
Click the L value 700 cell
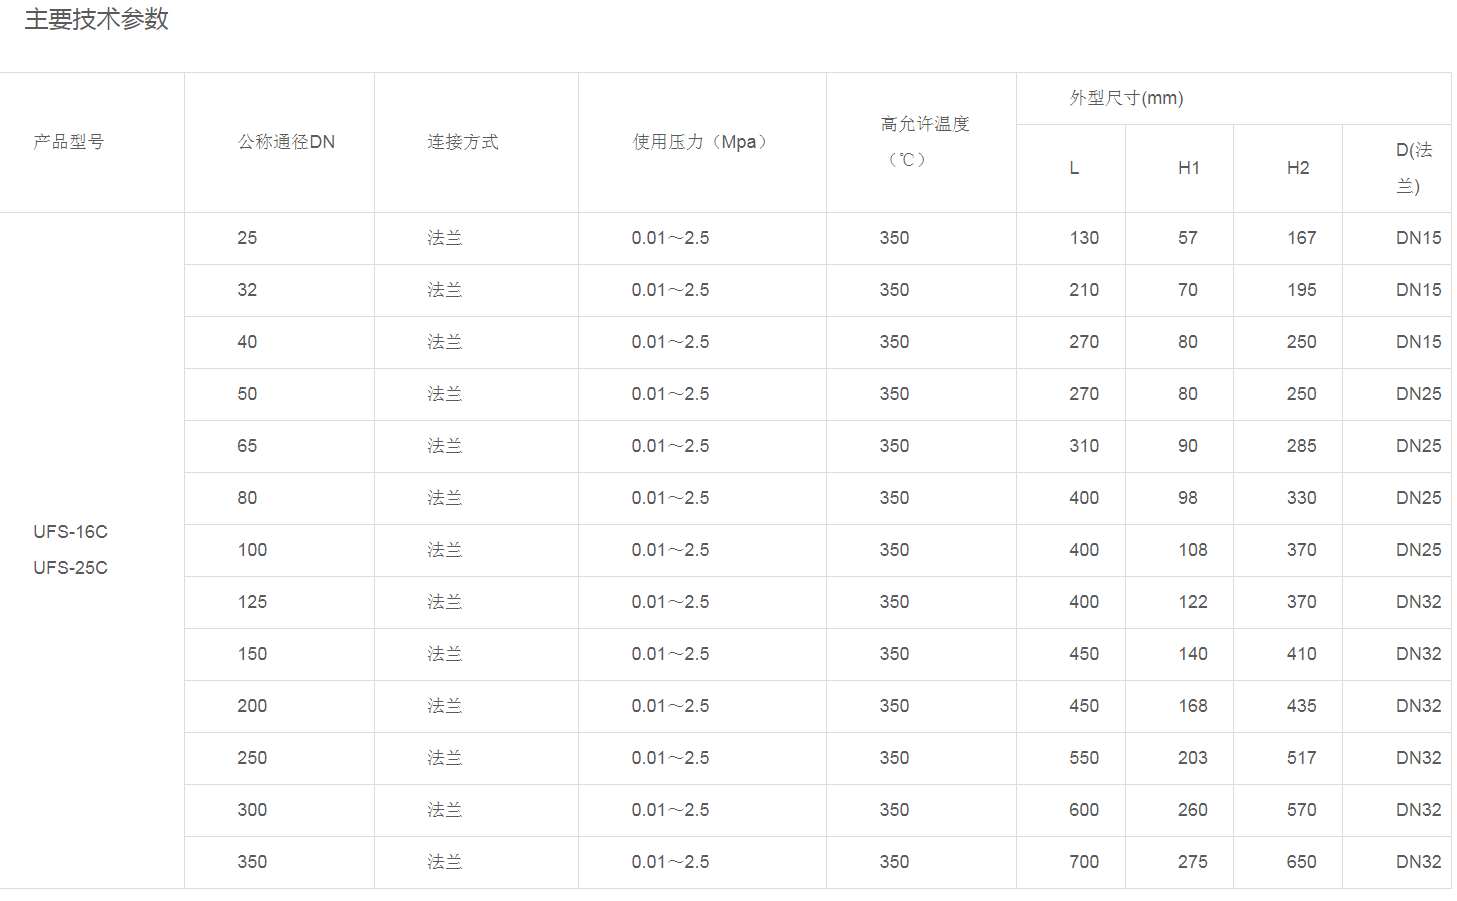1084,862
